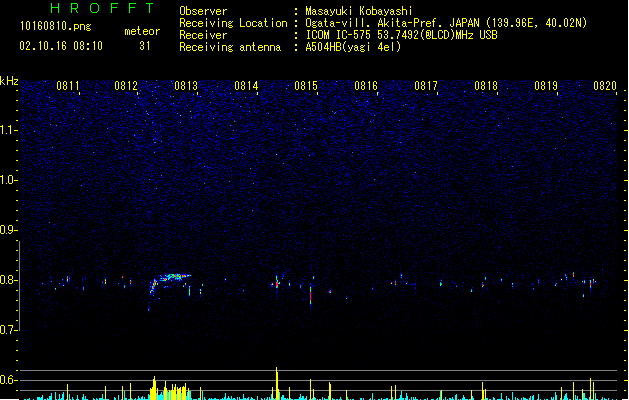Click the Ogata-vill. Akita-Pref. JAPAN location text
Screen dimensions: 629x400
tap(446, 23)
